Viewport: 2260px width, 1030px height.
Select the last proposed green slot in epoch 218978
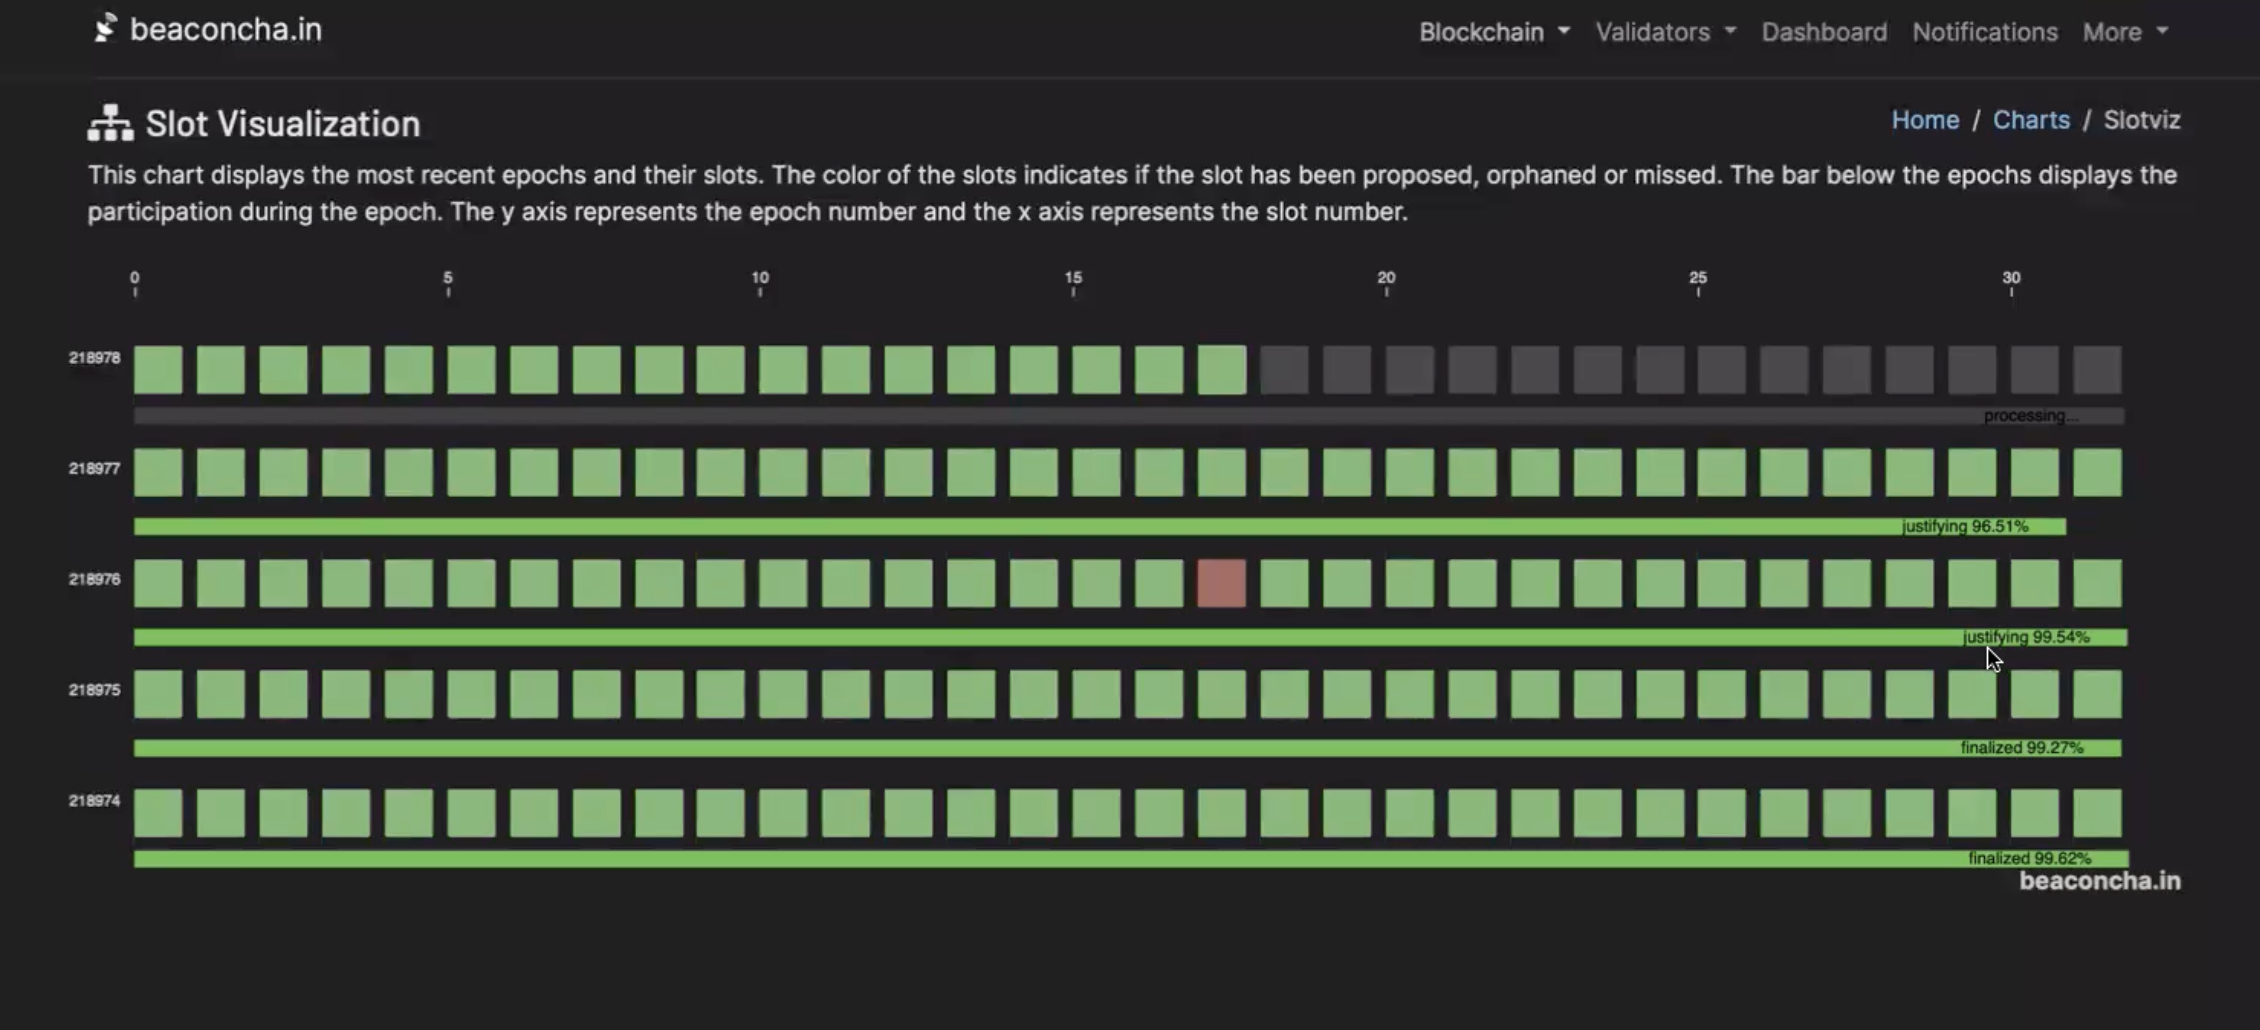pyautogui.click(x=1222, y=368)
